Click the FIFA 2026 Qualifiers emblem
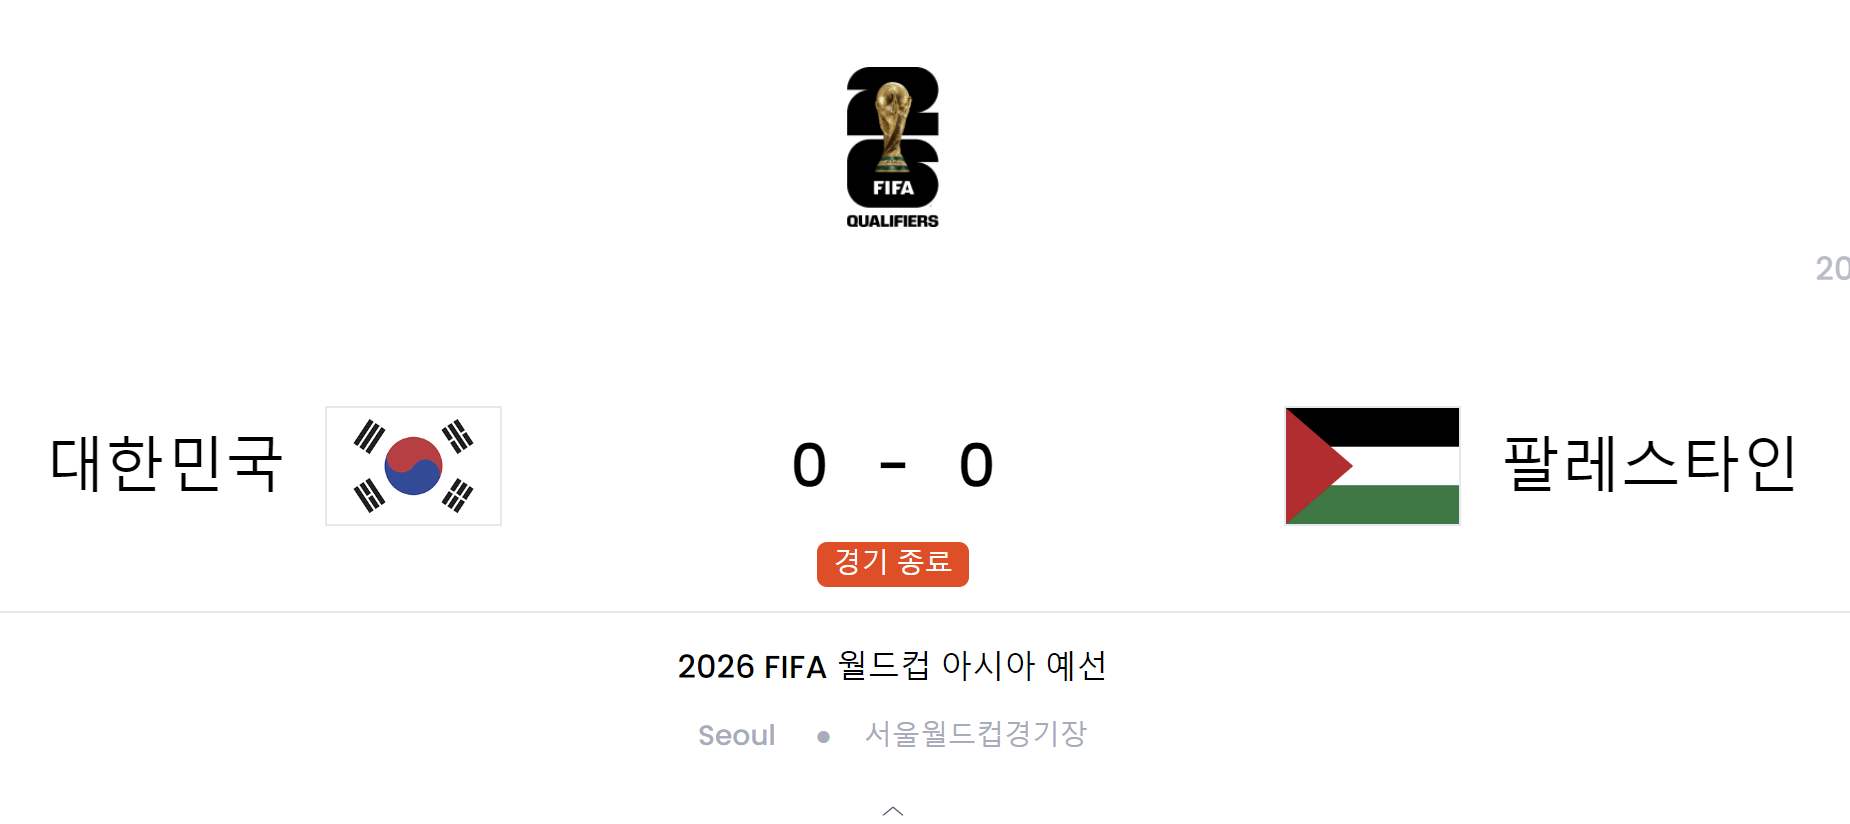This screenshot has height=824, width=1850. coord(893,145)
